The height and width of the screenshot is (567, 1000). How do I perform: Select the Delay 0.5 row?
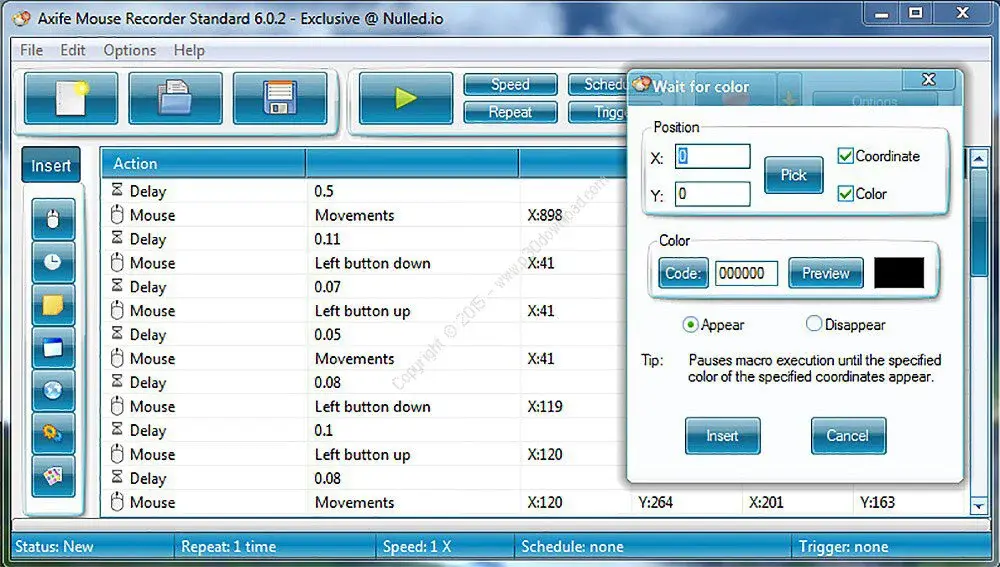pyautogui.click(x=364, y=191)
